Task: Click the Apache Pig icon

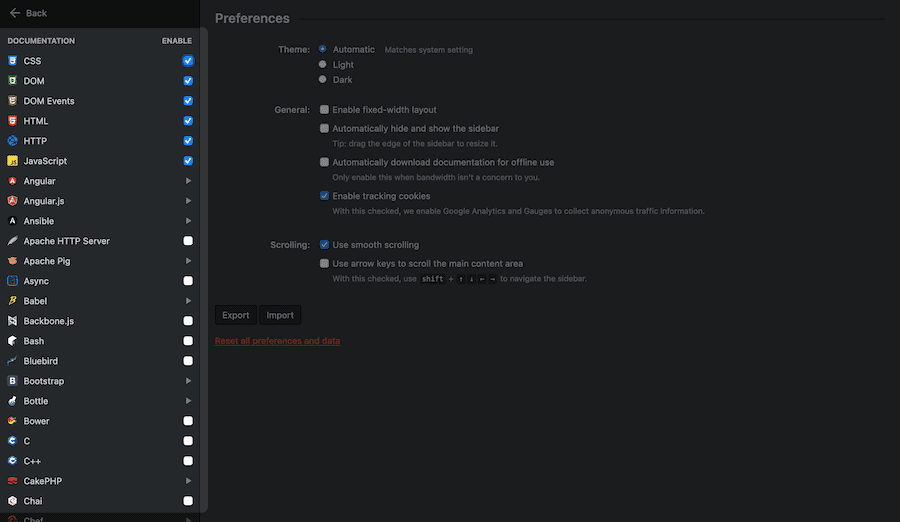Action: (13, 261)
